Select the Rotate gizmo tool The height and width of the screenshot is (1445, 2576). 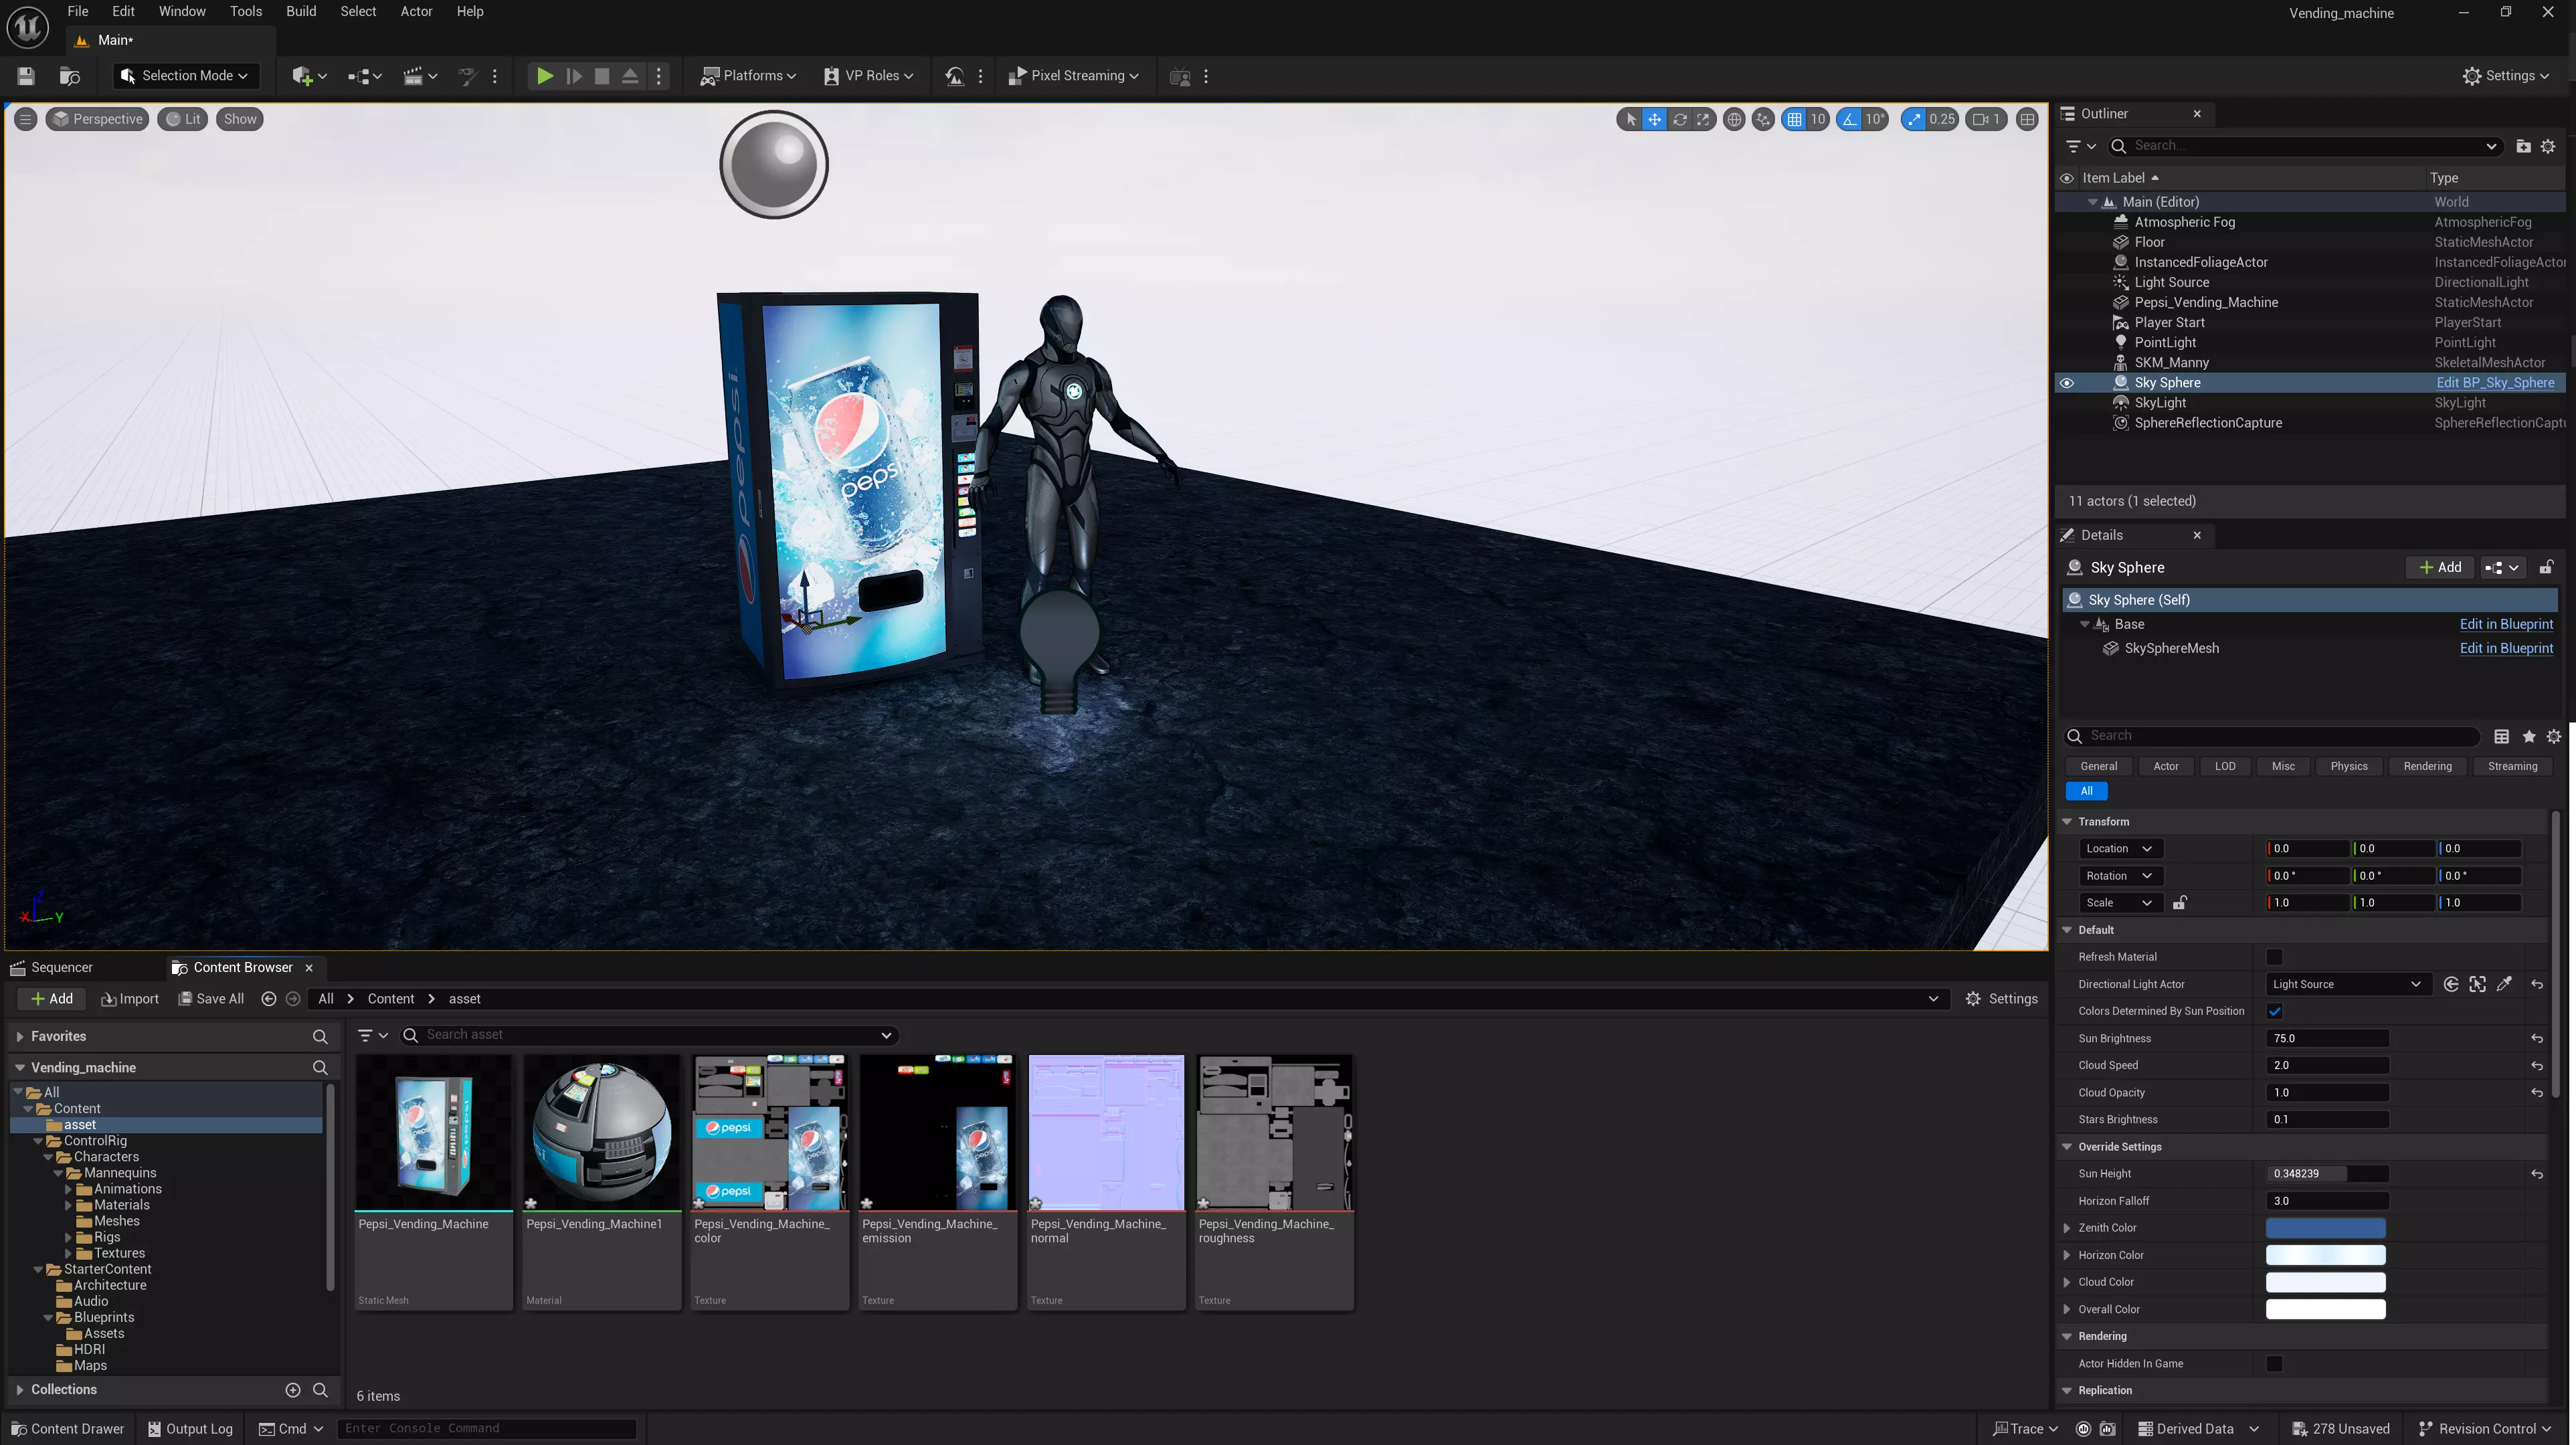1680,119
